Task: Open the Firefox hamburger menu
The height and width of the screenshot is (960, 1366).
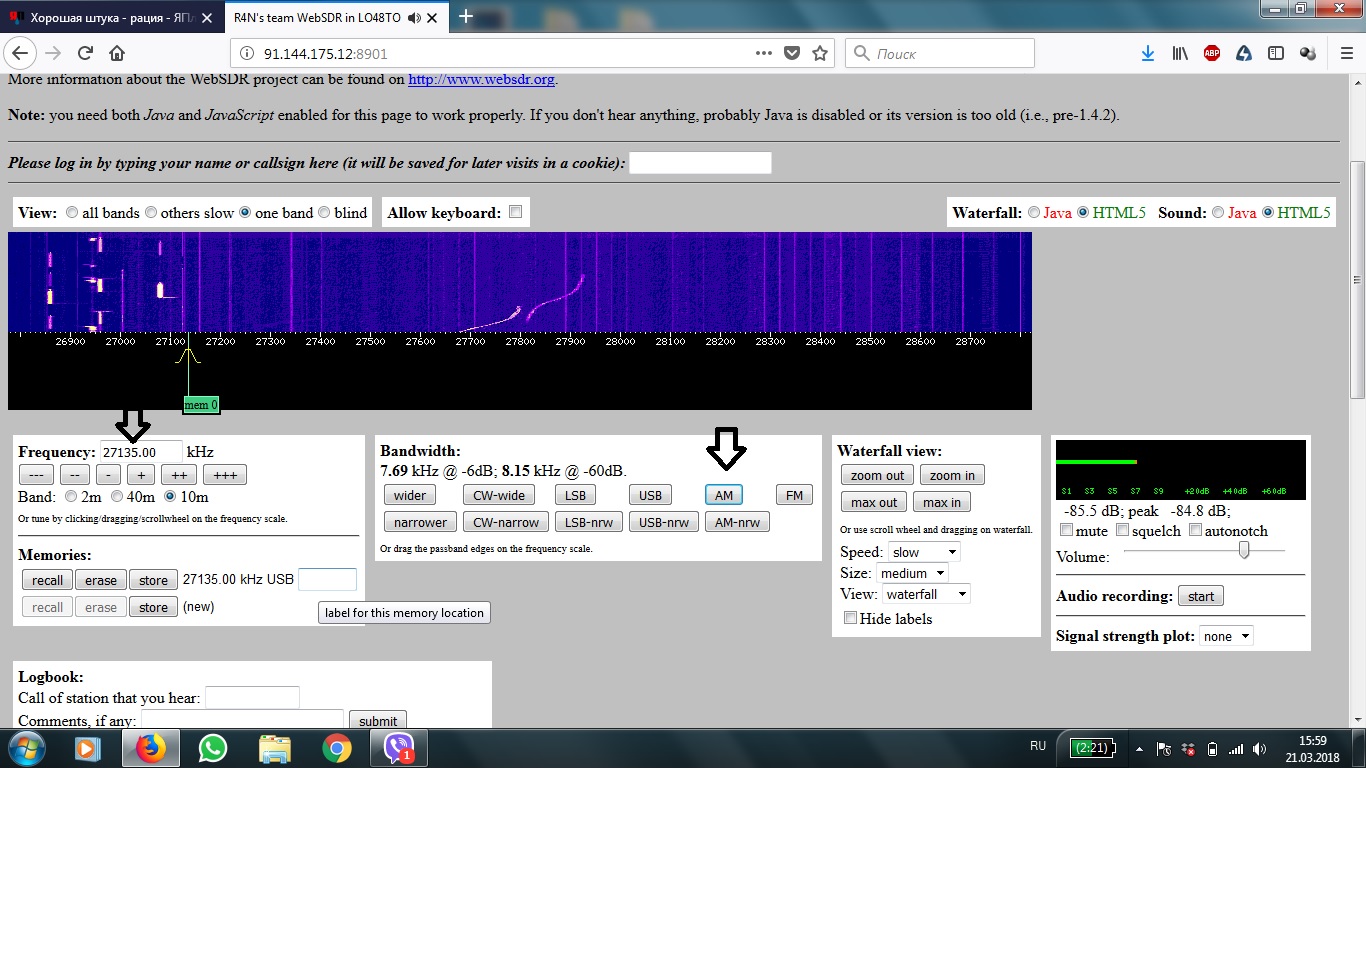Action: (1346, 53)
